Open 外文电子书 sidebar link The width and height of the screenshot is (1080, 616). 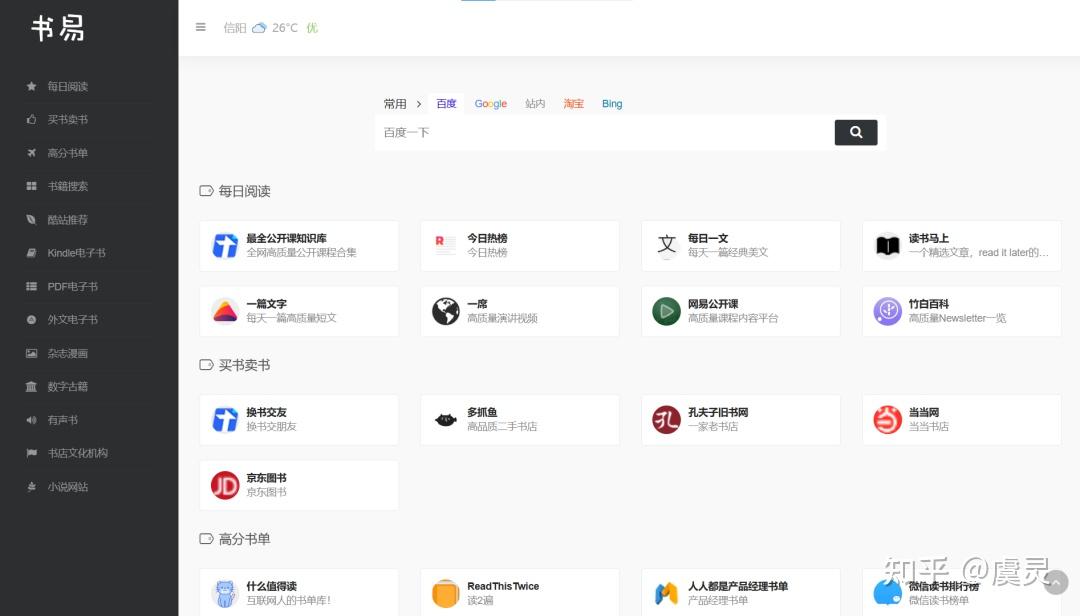72,320
